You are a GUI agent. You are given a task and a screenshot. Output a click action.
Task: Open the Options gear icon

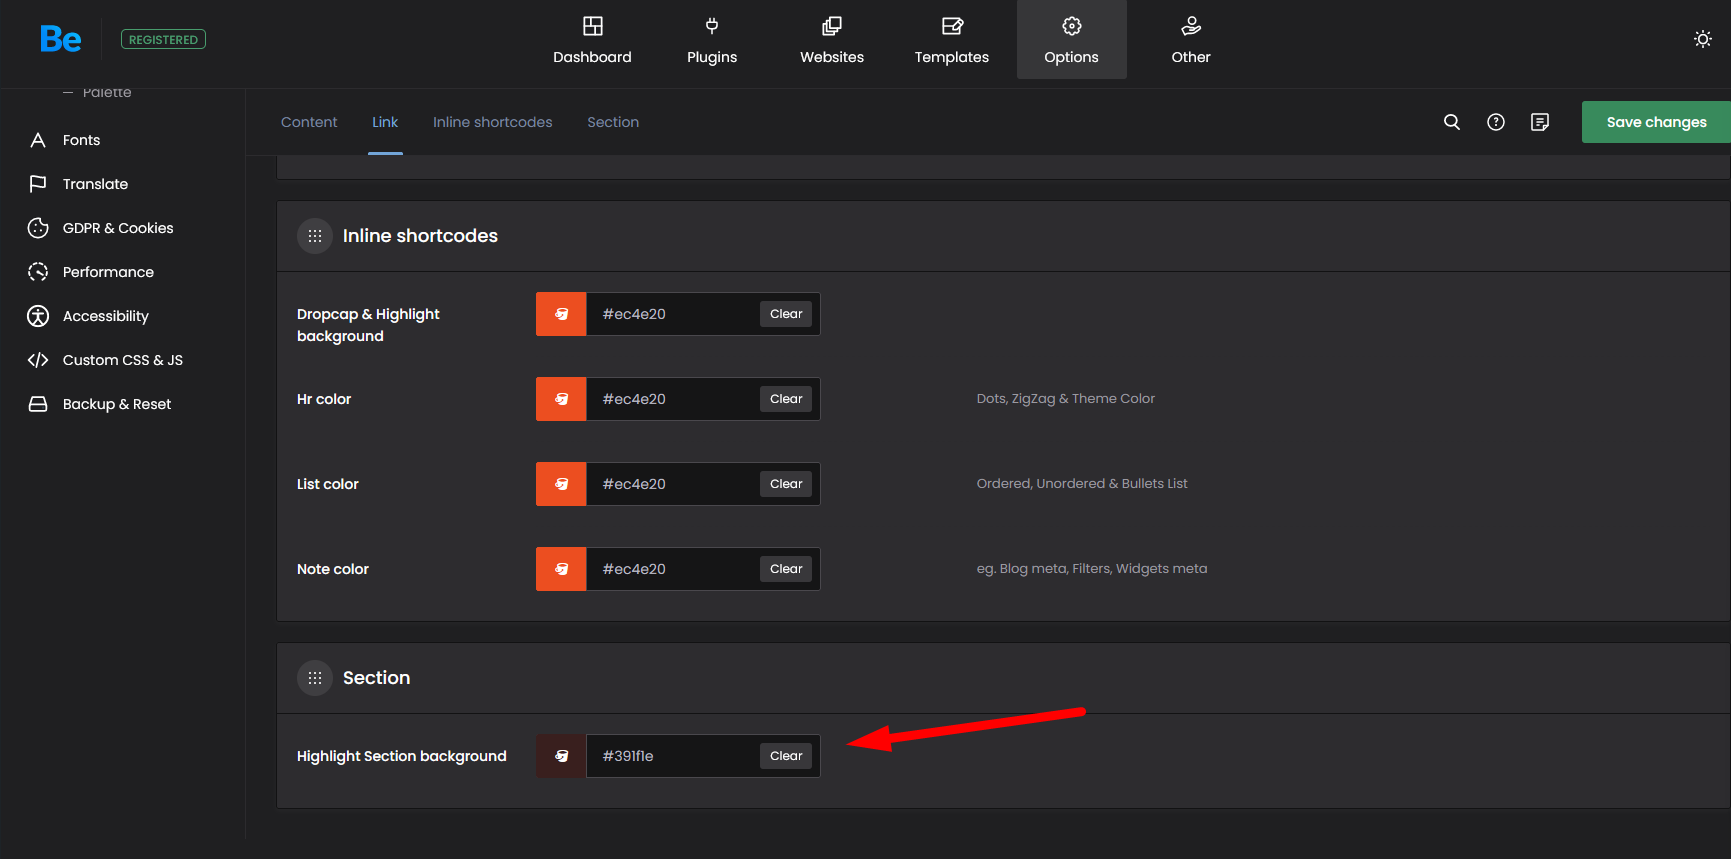pyautogui.click(x=1072, y=26)
